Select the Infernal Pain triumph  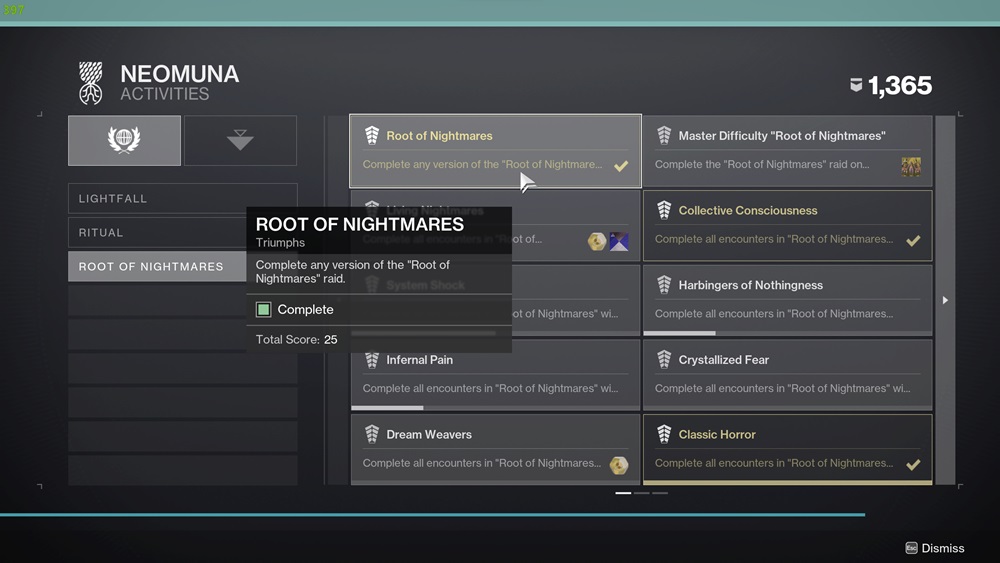click(495, 374)
